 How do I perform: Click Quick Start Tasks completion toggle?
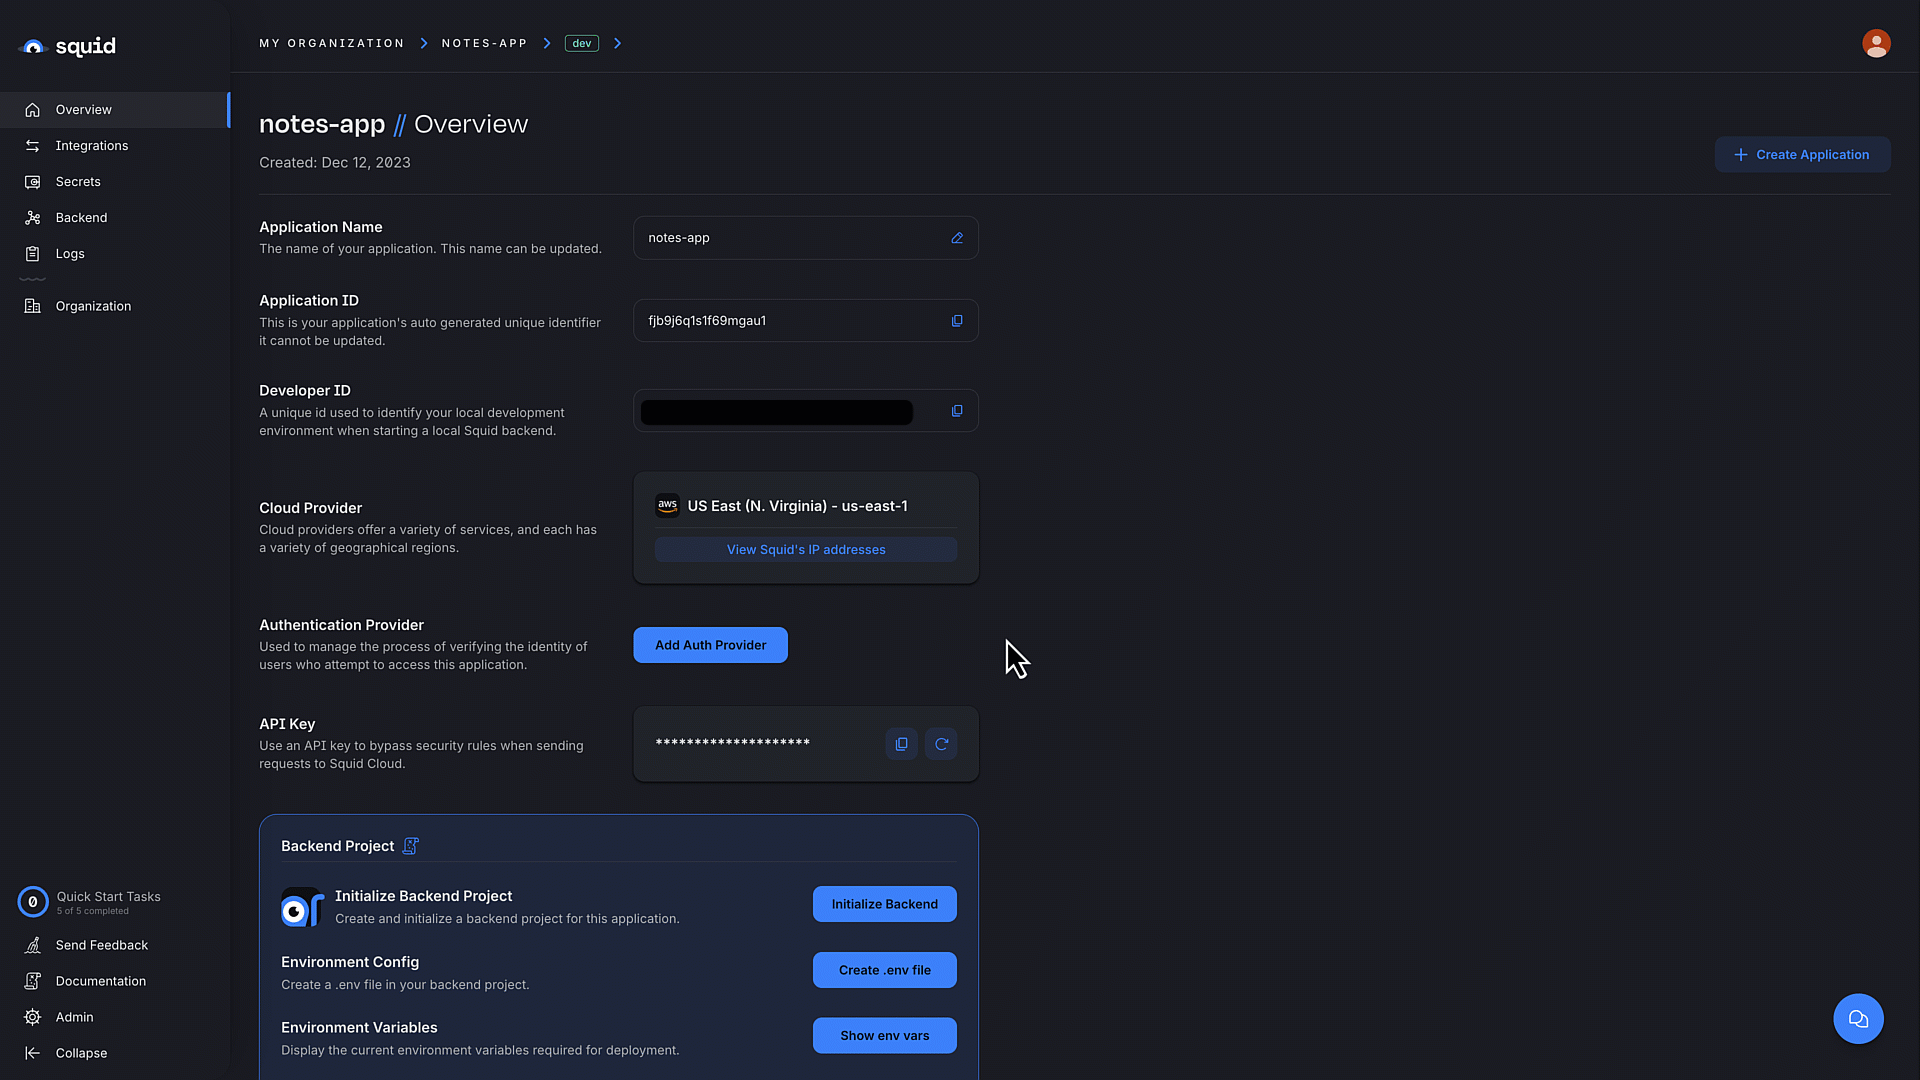[33, 902]
